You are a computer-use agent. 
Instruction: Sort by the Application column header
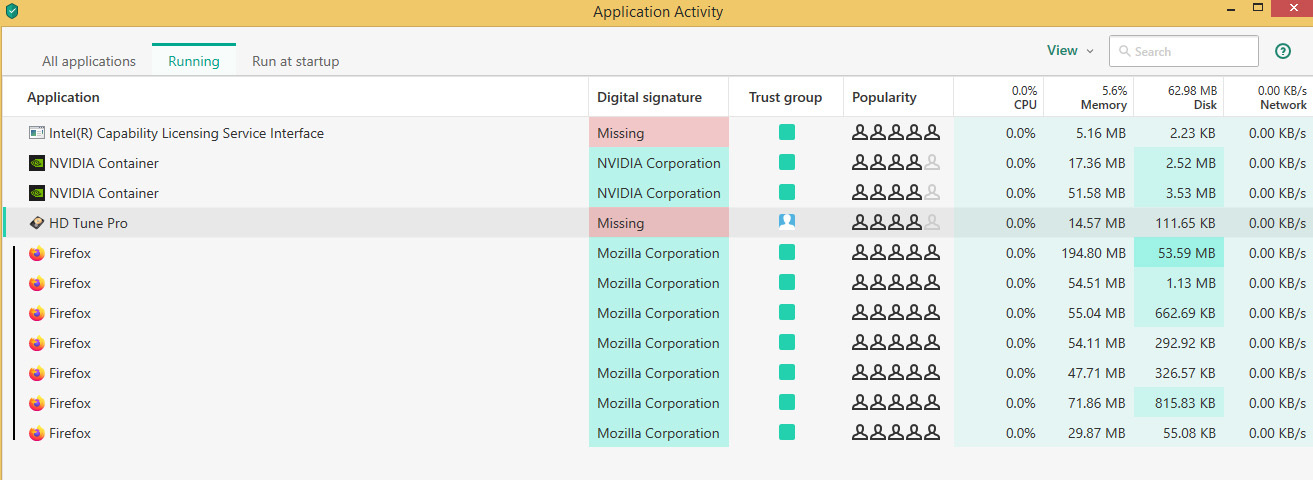pos(63,97)
